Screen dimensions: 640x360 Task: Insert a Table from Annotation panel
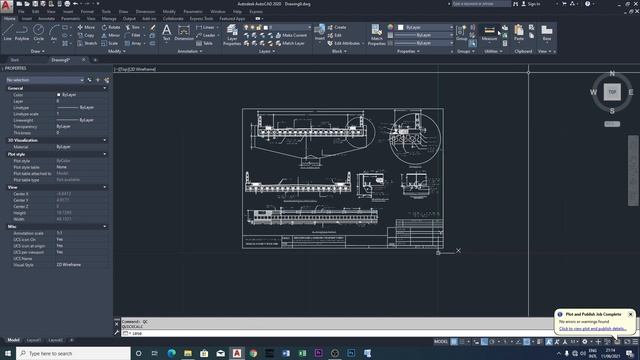coord(204,43)
